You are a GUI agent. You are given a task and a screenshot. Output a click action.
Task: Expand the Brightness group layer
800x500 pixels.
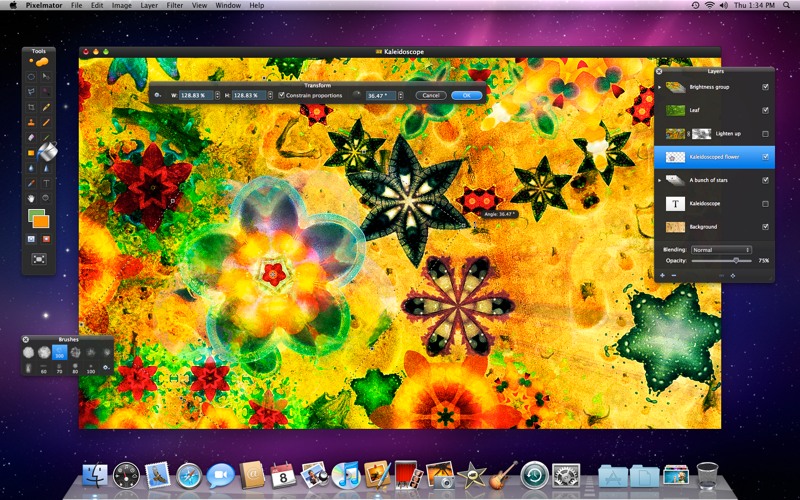click(660, 87)
